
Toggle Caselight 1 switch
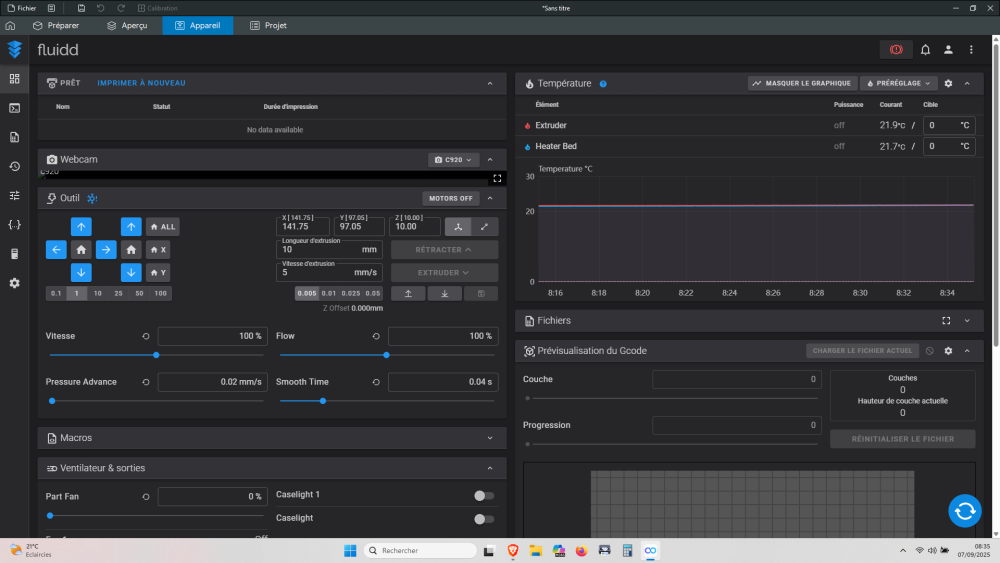click(483, 495)
